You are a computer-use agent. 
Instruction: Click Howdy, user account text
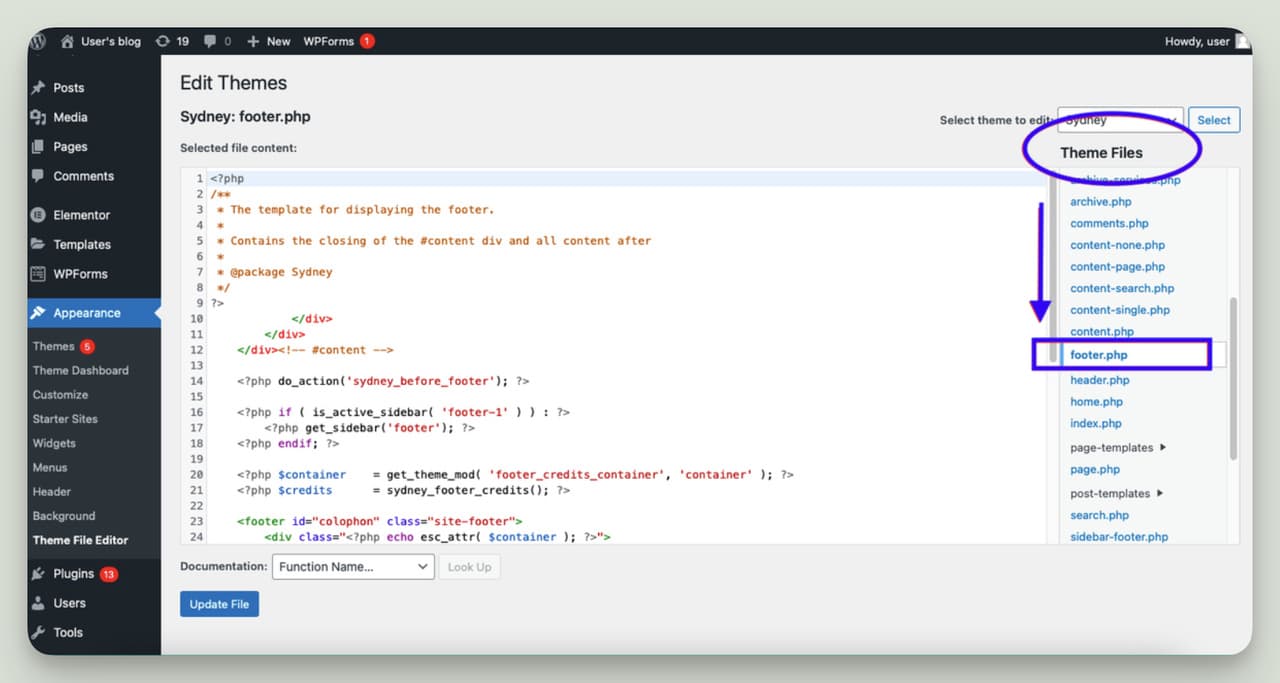[x=1197, y=41]
